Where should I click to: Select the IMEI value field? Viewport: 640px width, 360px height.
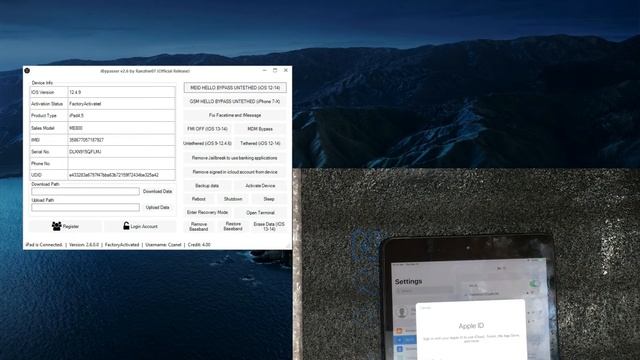click(121, 140)
